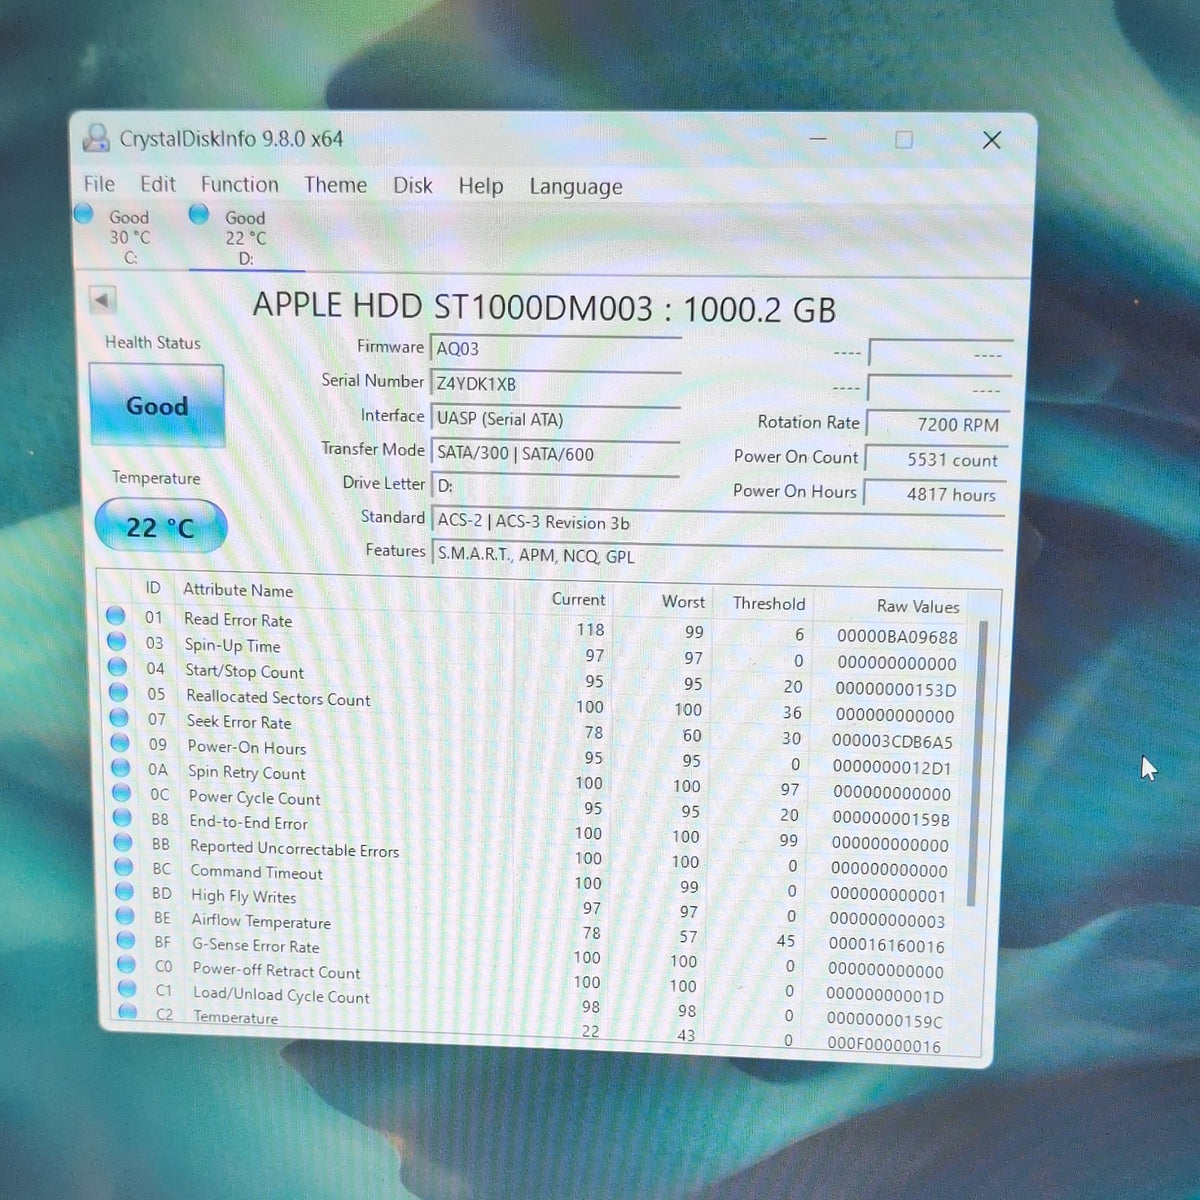Click status icon for Power-On Hours row
The width and height of the screenshot is (1200, 1200).
(120, 743)
